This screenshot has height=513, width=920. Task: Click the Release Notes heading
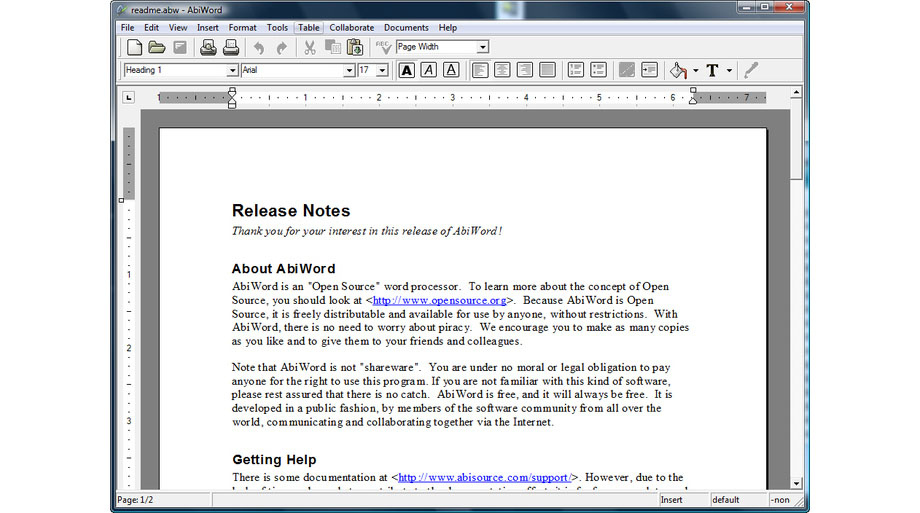click(x=291, y=211)
